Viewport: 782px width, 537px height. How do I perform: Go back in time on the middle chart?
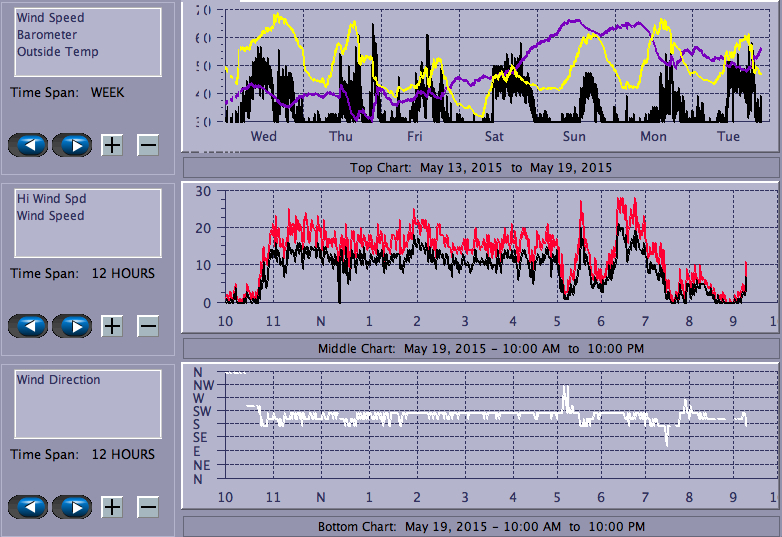[28, 326]
